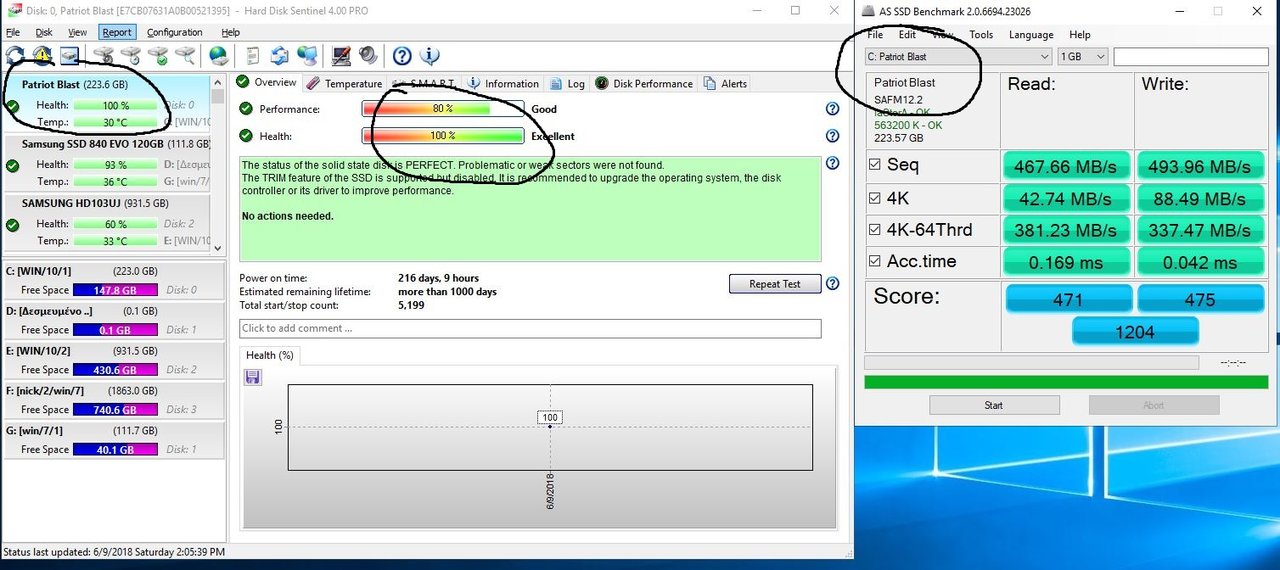This screenshot has height=570, width=1280.
Task: Click the blue info bubble toolbar icon
Action: [x=430, y=56]
